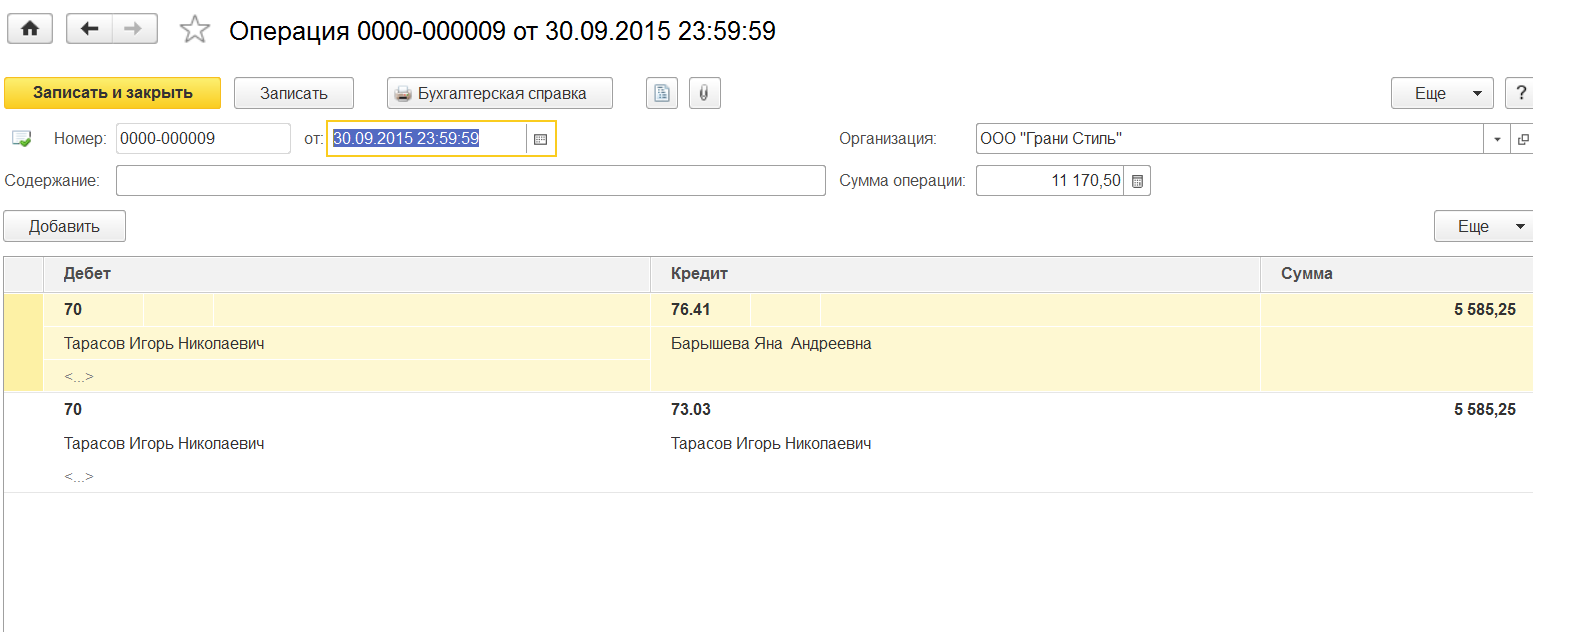Open the document report icon
Viewport: 1582px width, 632px height.
coord(662,93)
